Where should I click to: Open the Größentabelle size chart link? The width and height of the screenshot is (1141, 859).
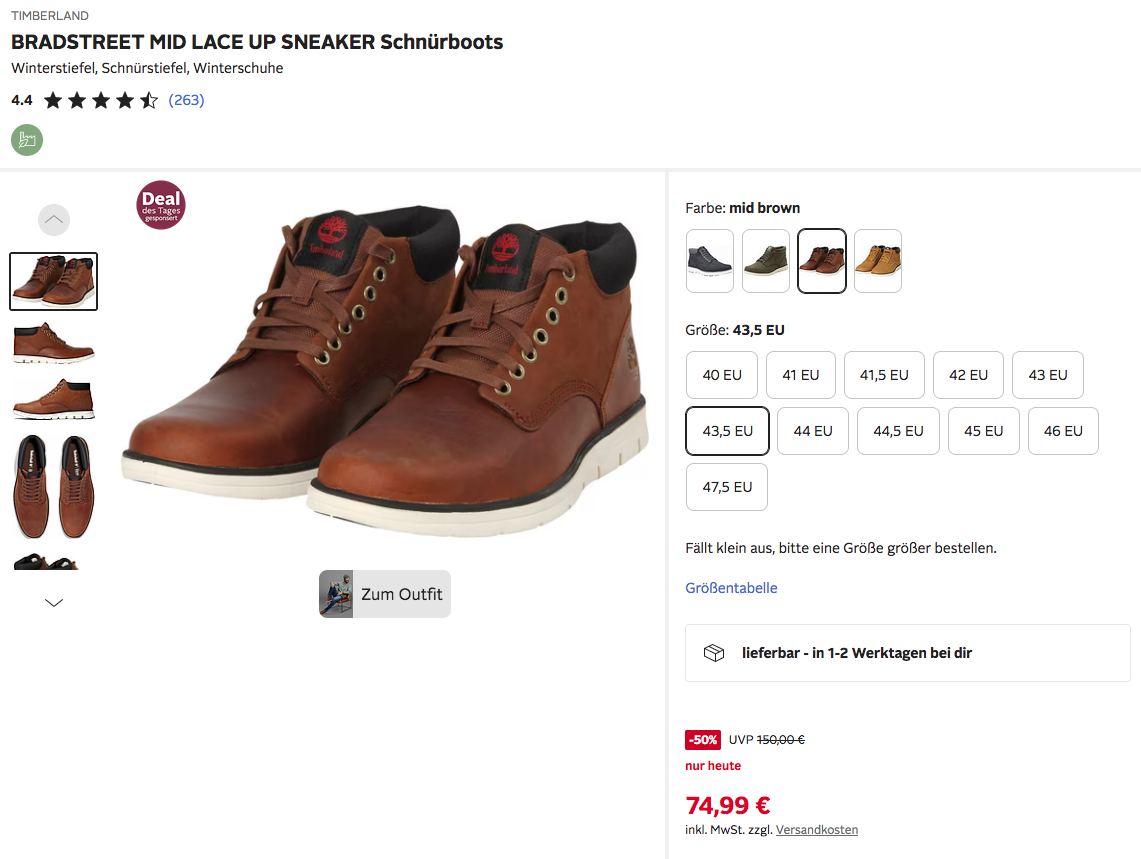point(731,588)
